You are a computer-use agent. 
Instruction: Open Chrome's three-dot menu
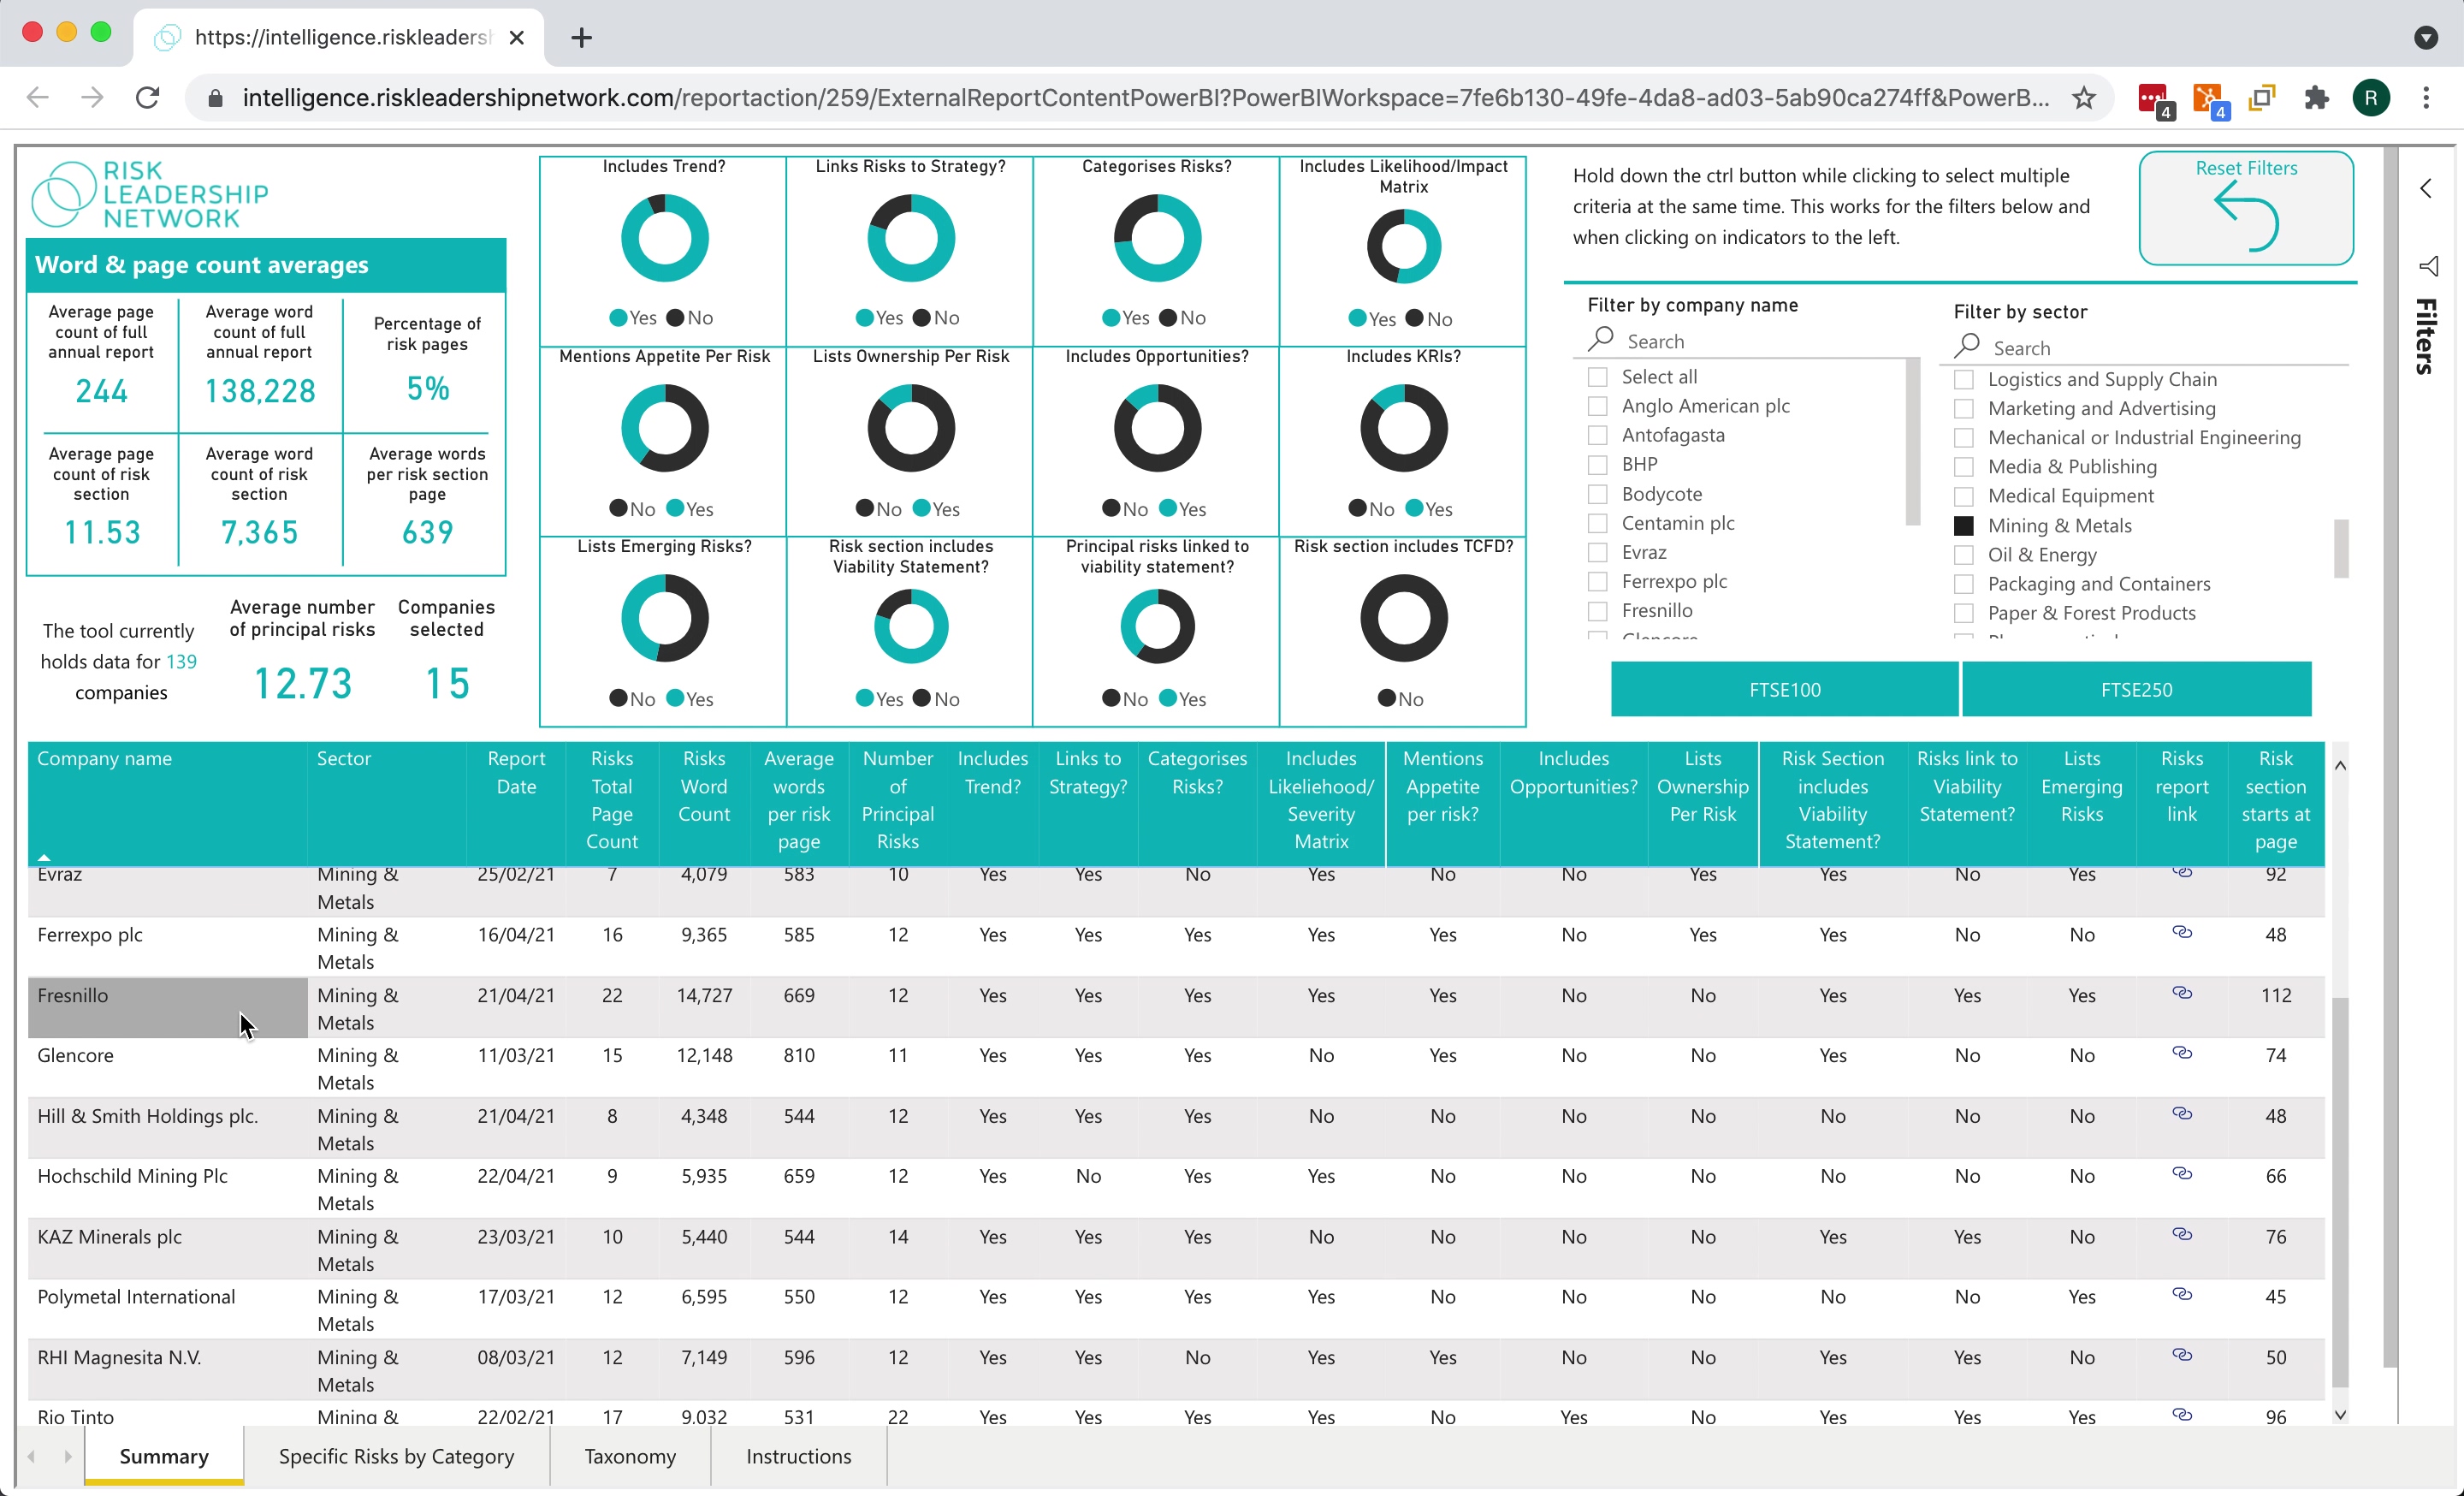[x=2425, y=97]
